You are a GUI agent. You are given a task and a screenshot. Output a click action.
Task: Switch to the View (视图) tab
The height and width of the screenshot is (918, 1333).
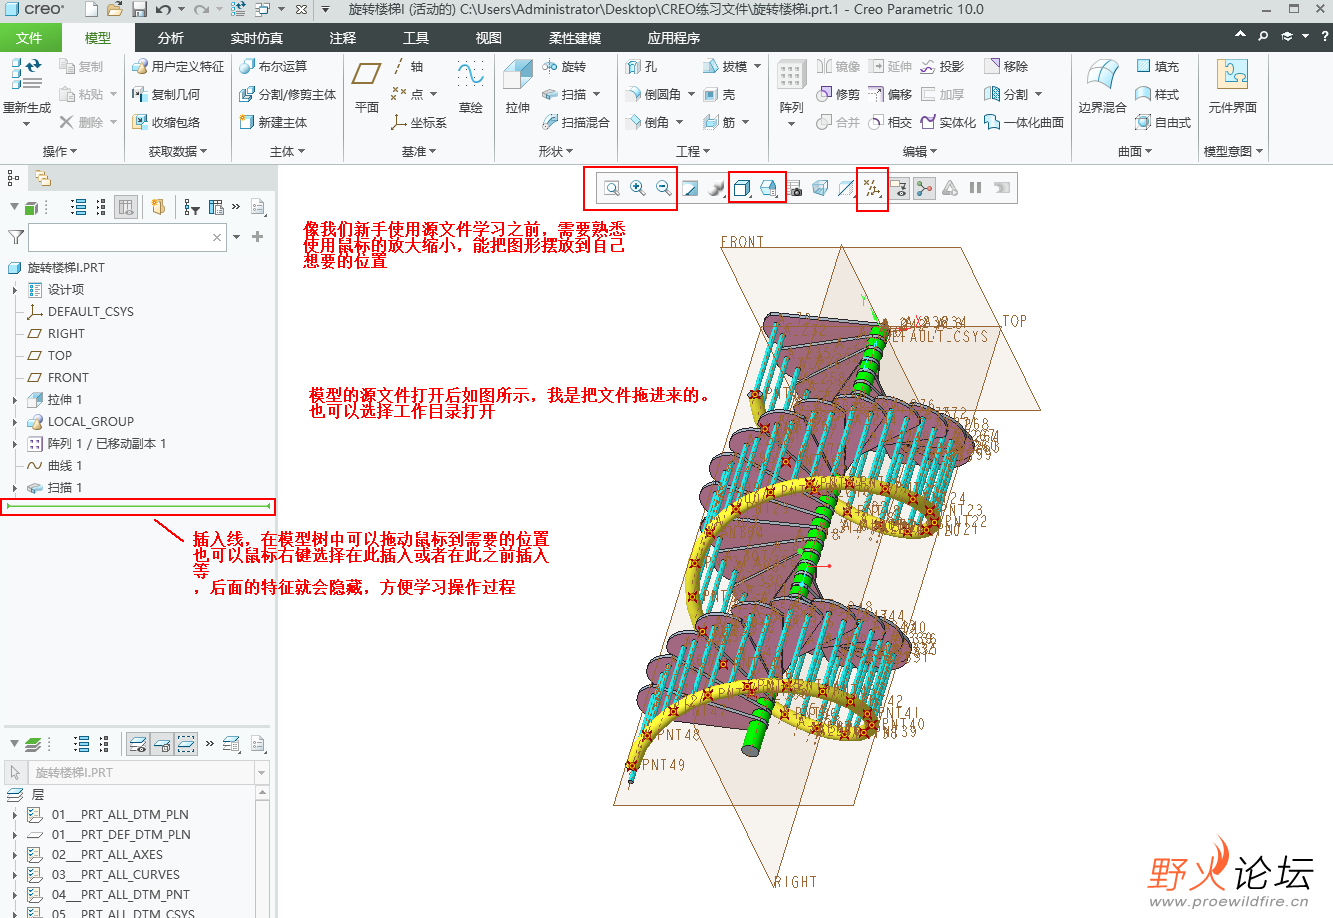[489, 38]
